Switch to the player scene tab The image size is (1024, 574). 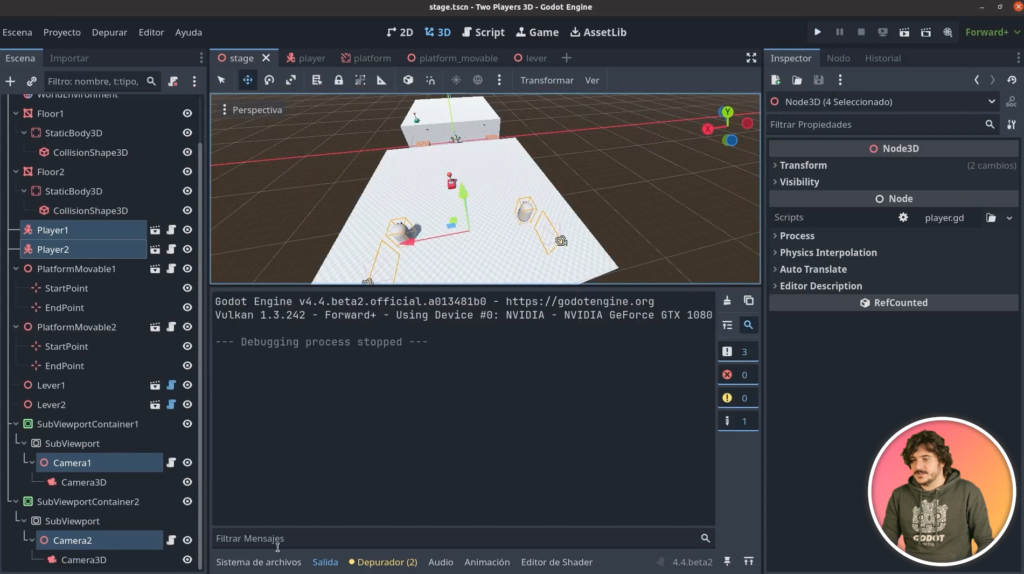(306, 58)
